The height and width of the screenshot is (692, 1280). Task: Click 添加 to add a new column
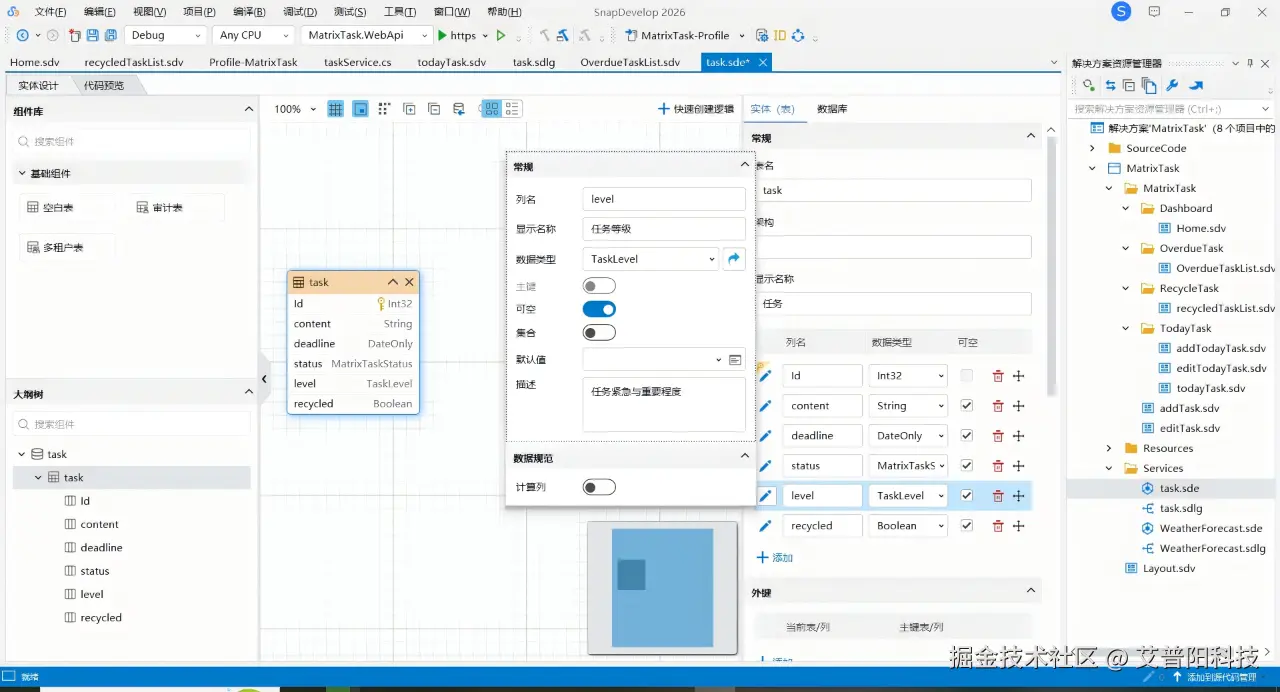(x=775, y=557)
